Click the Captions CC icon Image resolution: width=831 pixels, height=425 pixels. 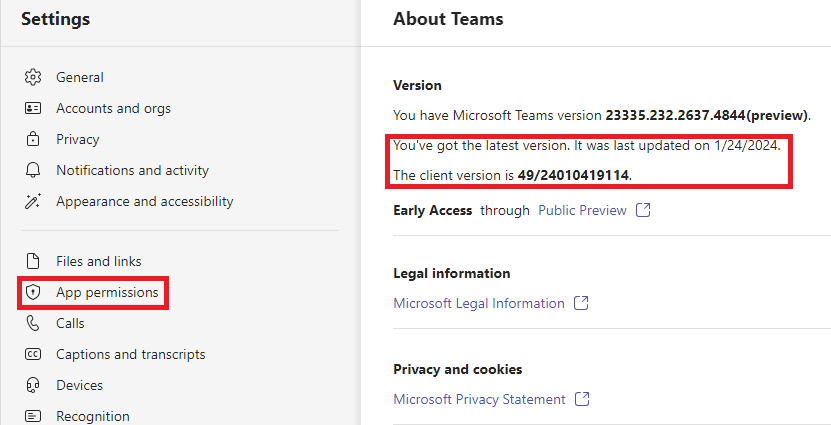coord(33,354)
